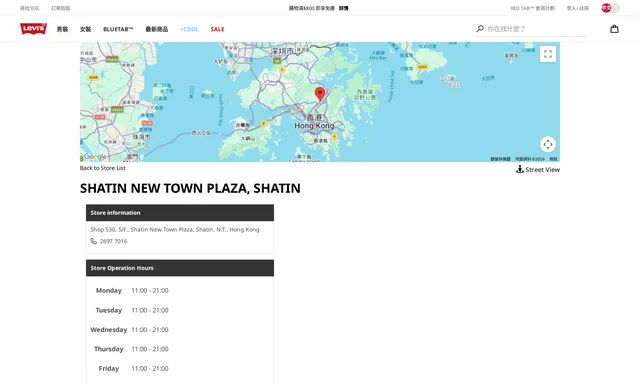The width and height of the screenshot is (640, 384).
Task: Click the 珠海市 label on map
Action: click(141, 137)
